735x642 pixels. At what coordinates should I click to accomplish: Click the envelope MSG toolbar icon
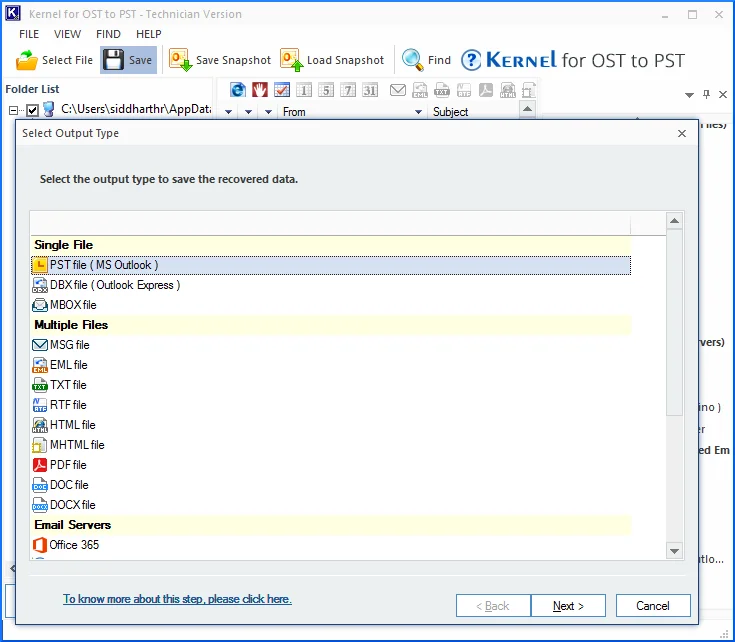coord(398,90)
